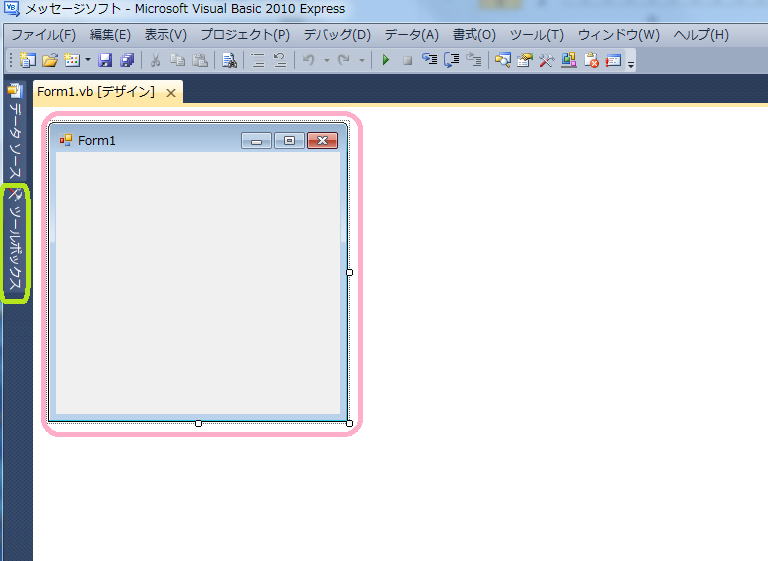The height and width of the screenshot is (561, 768).
Task: Open the 編集(E) menu
Action: click(110, 35)
